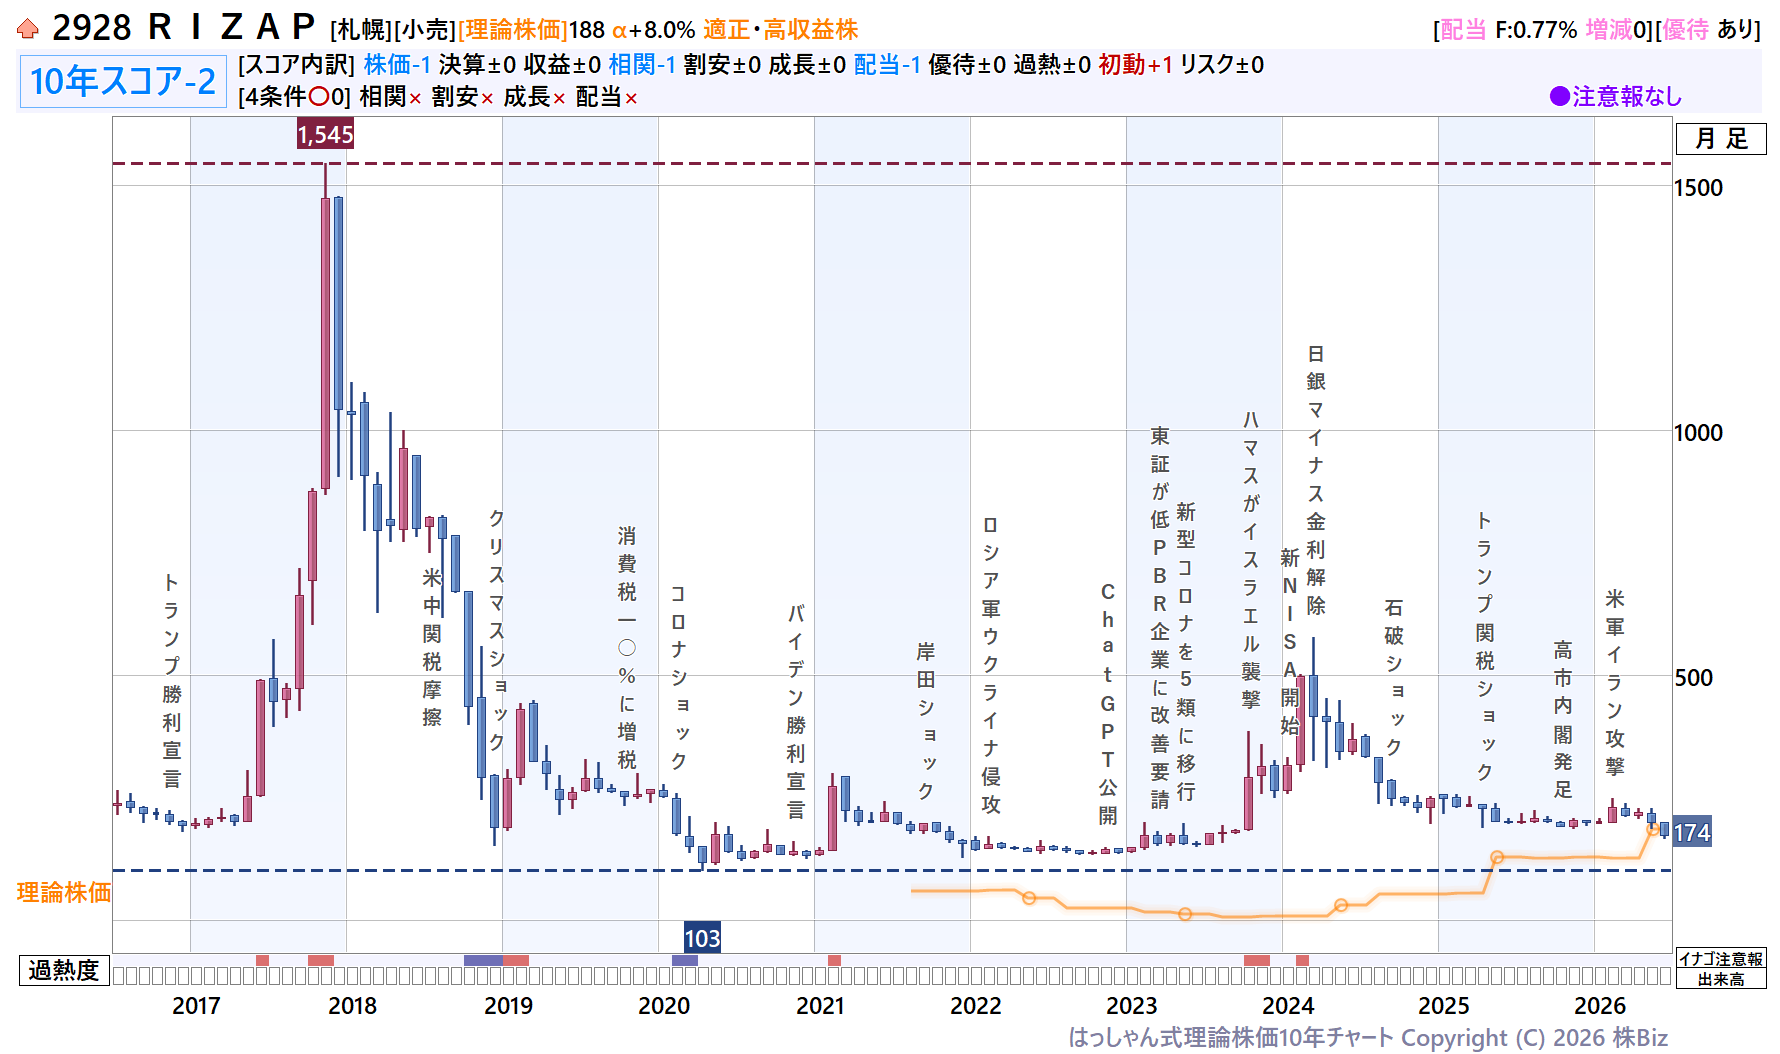
Task: Click the トランプ関税ショック event label
Action: coord(1485,646)
